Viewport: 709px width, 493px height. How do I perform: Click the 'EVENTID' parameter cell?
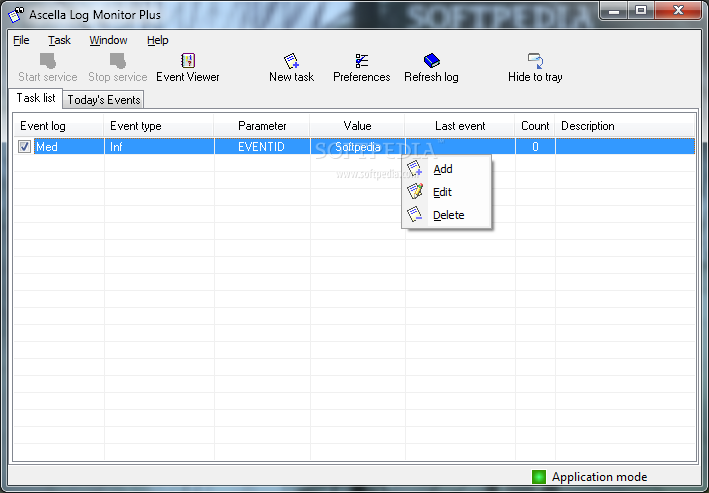(262, 147)
